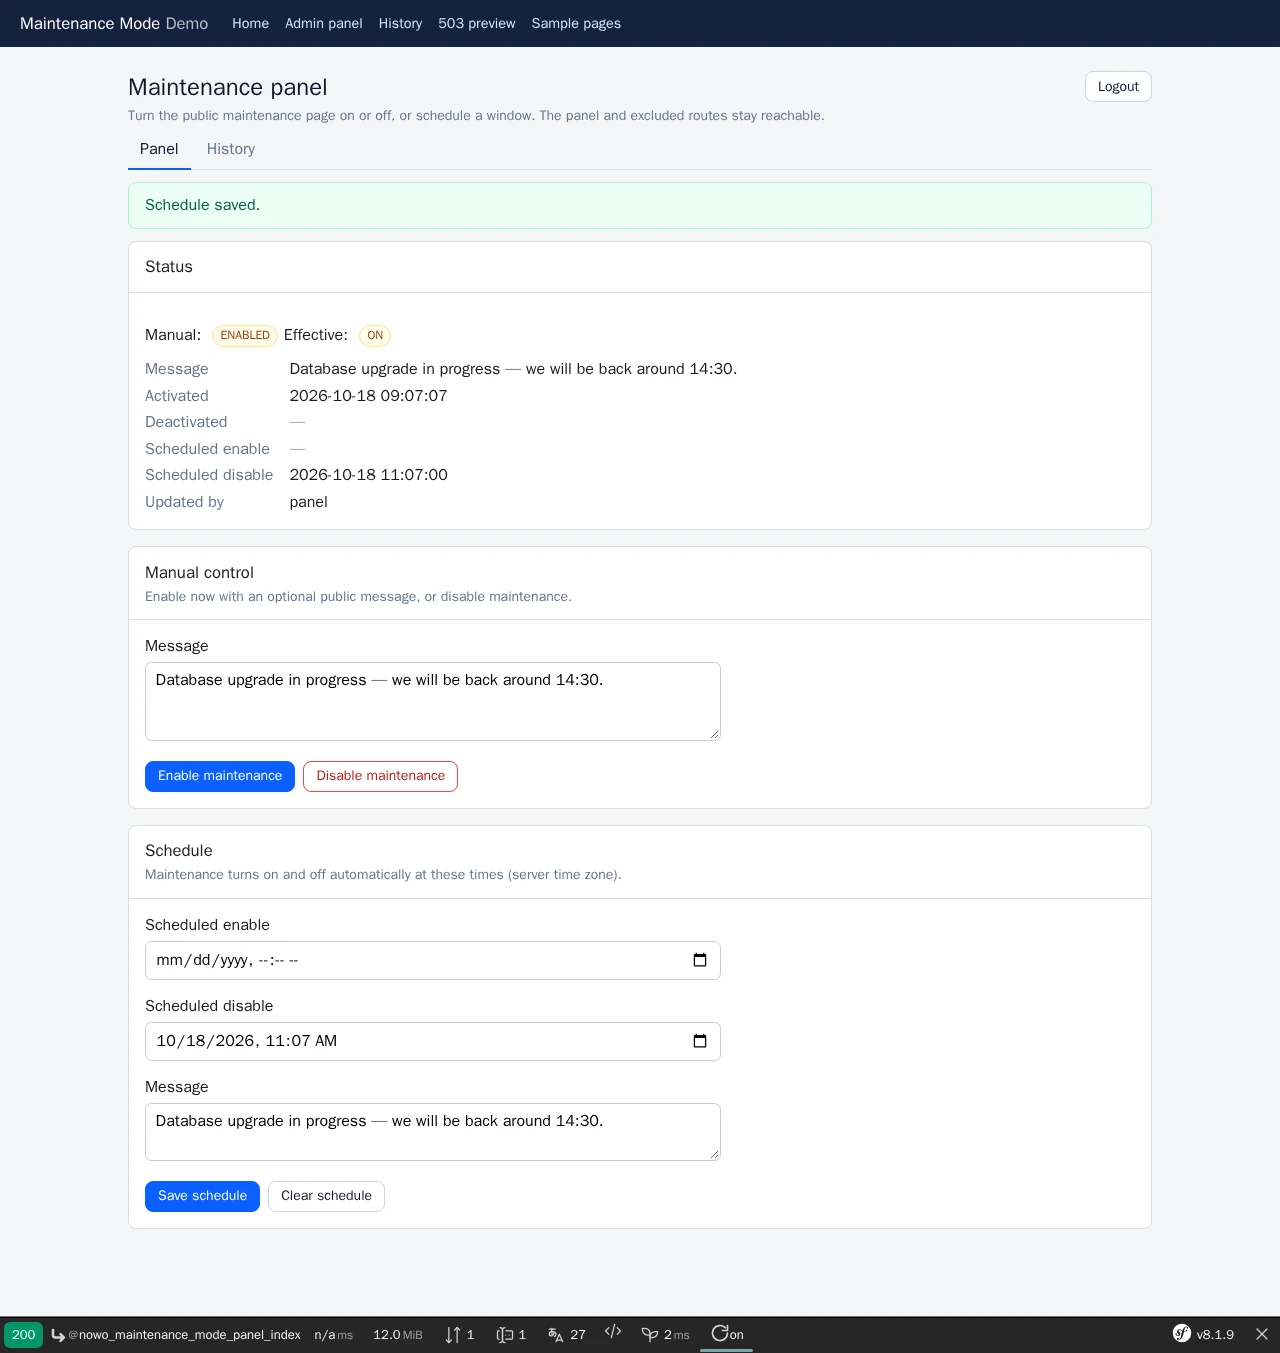
Task: Open Home in the top navigation
Action: [250, 23]
